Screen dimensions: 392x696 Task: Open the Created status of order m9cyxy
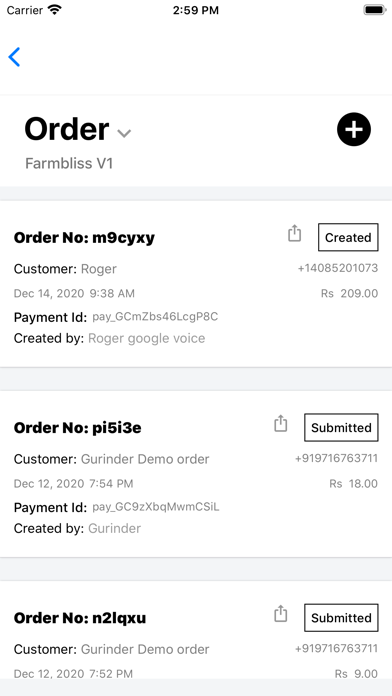click(348, 237)
